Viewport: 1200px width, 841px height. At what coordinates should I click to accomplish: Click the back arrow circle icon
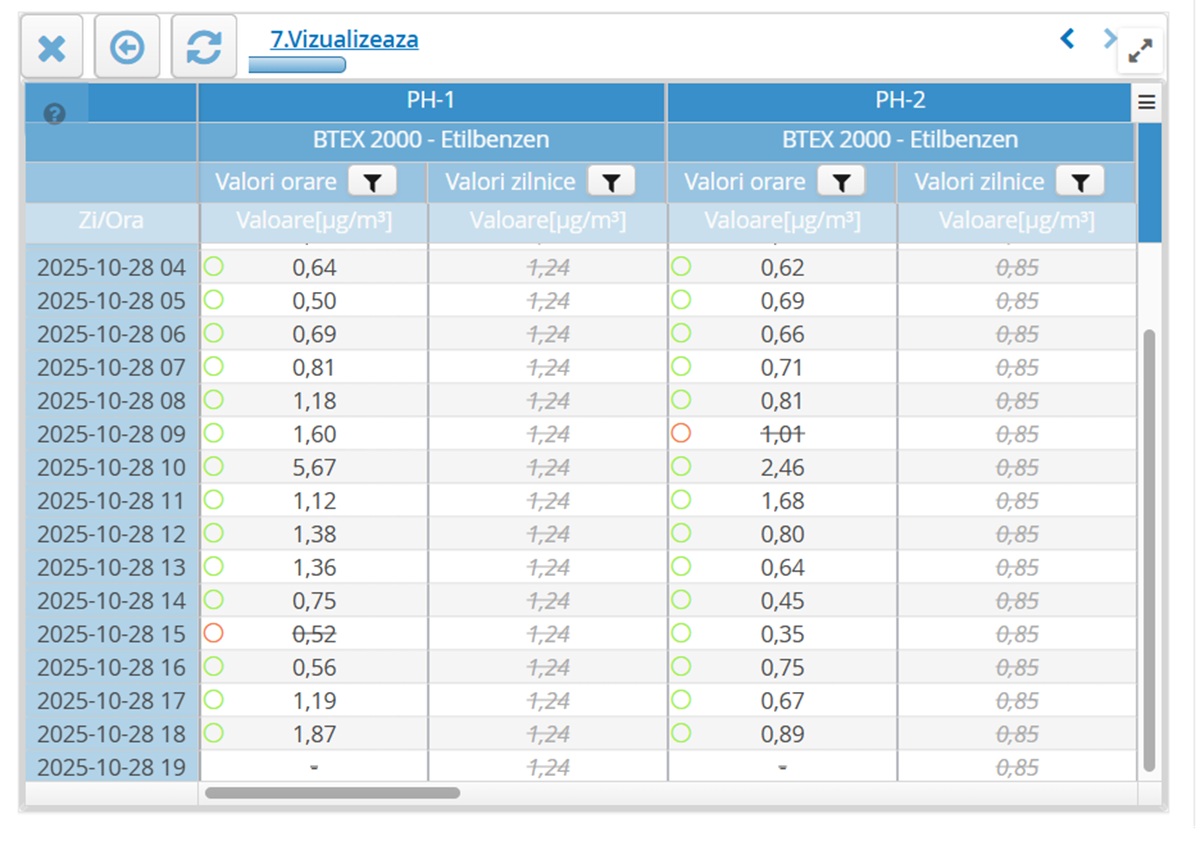click(x=127, y=47)
